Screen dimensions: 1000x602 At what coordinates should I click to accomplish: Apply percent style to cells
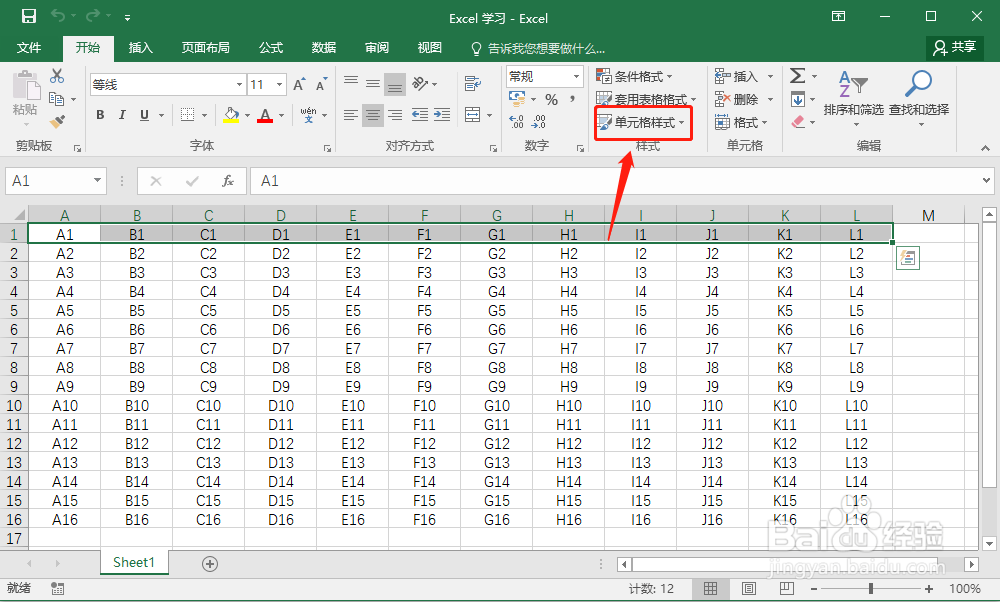click(552, 99)
